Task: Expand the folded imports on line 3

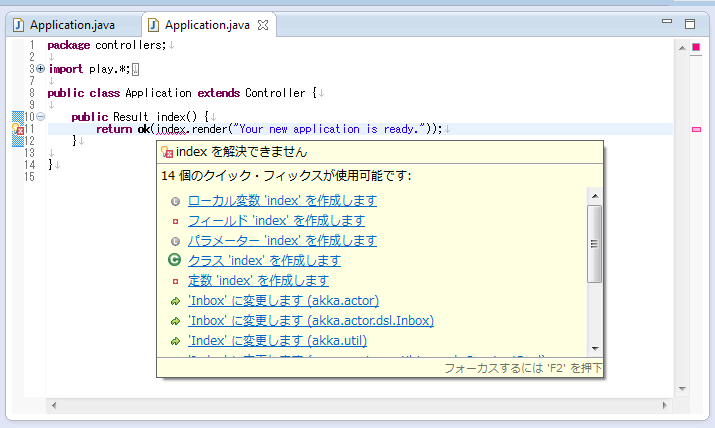Action: (x=41, y=69)
